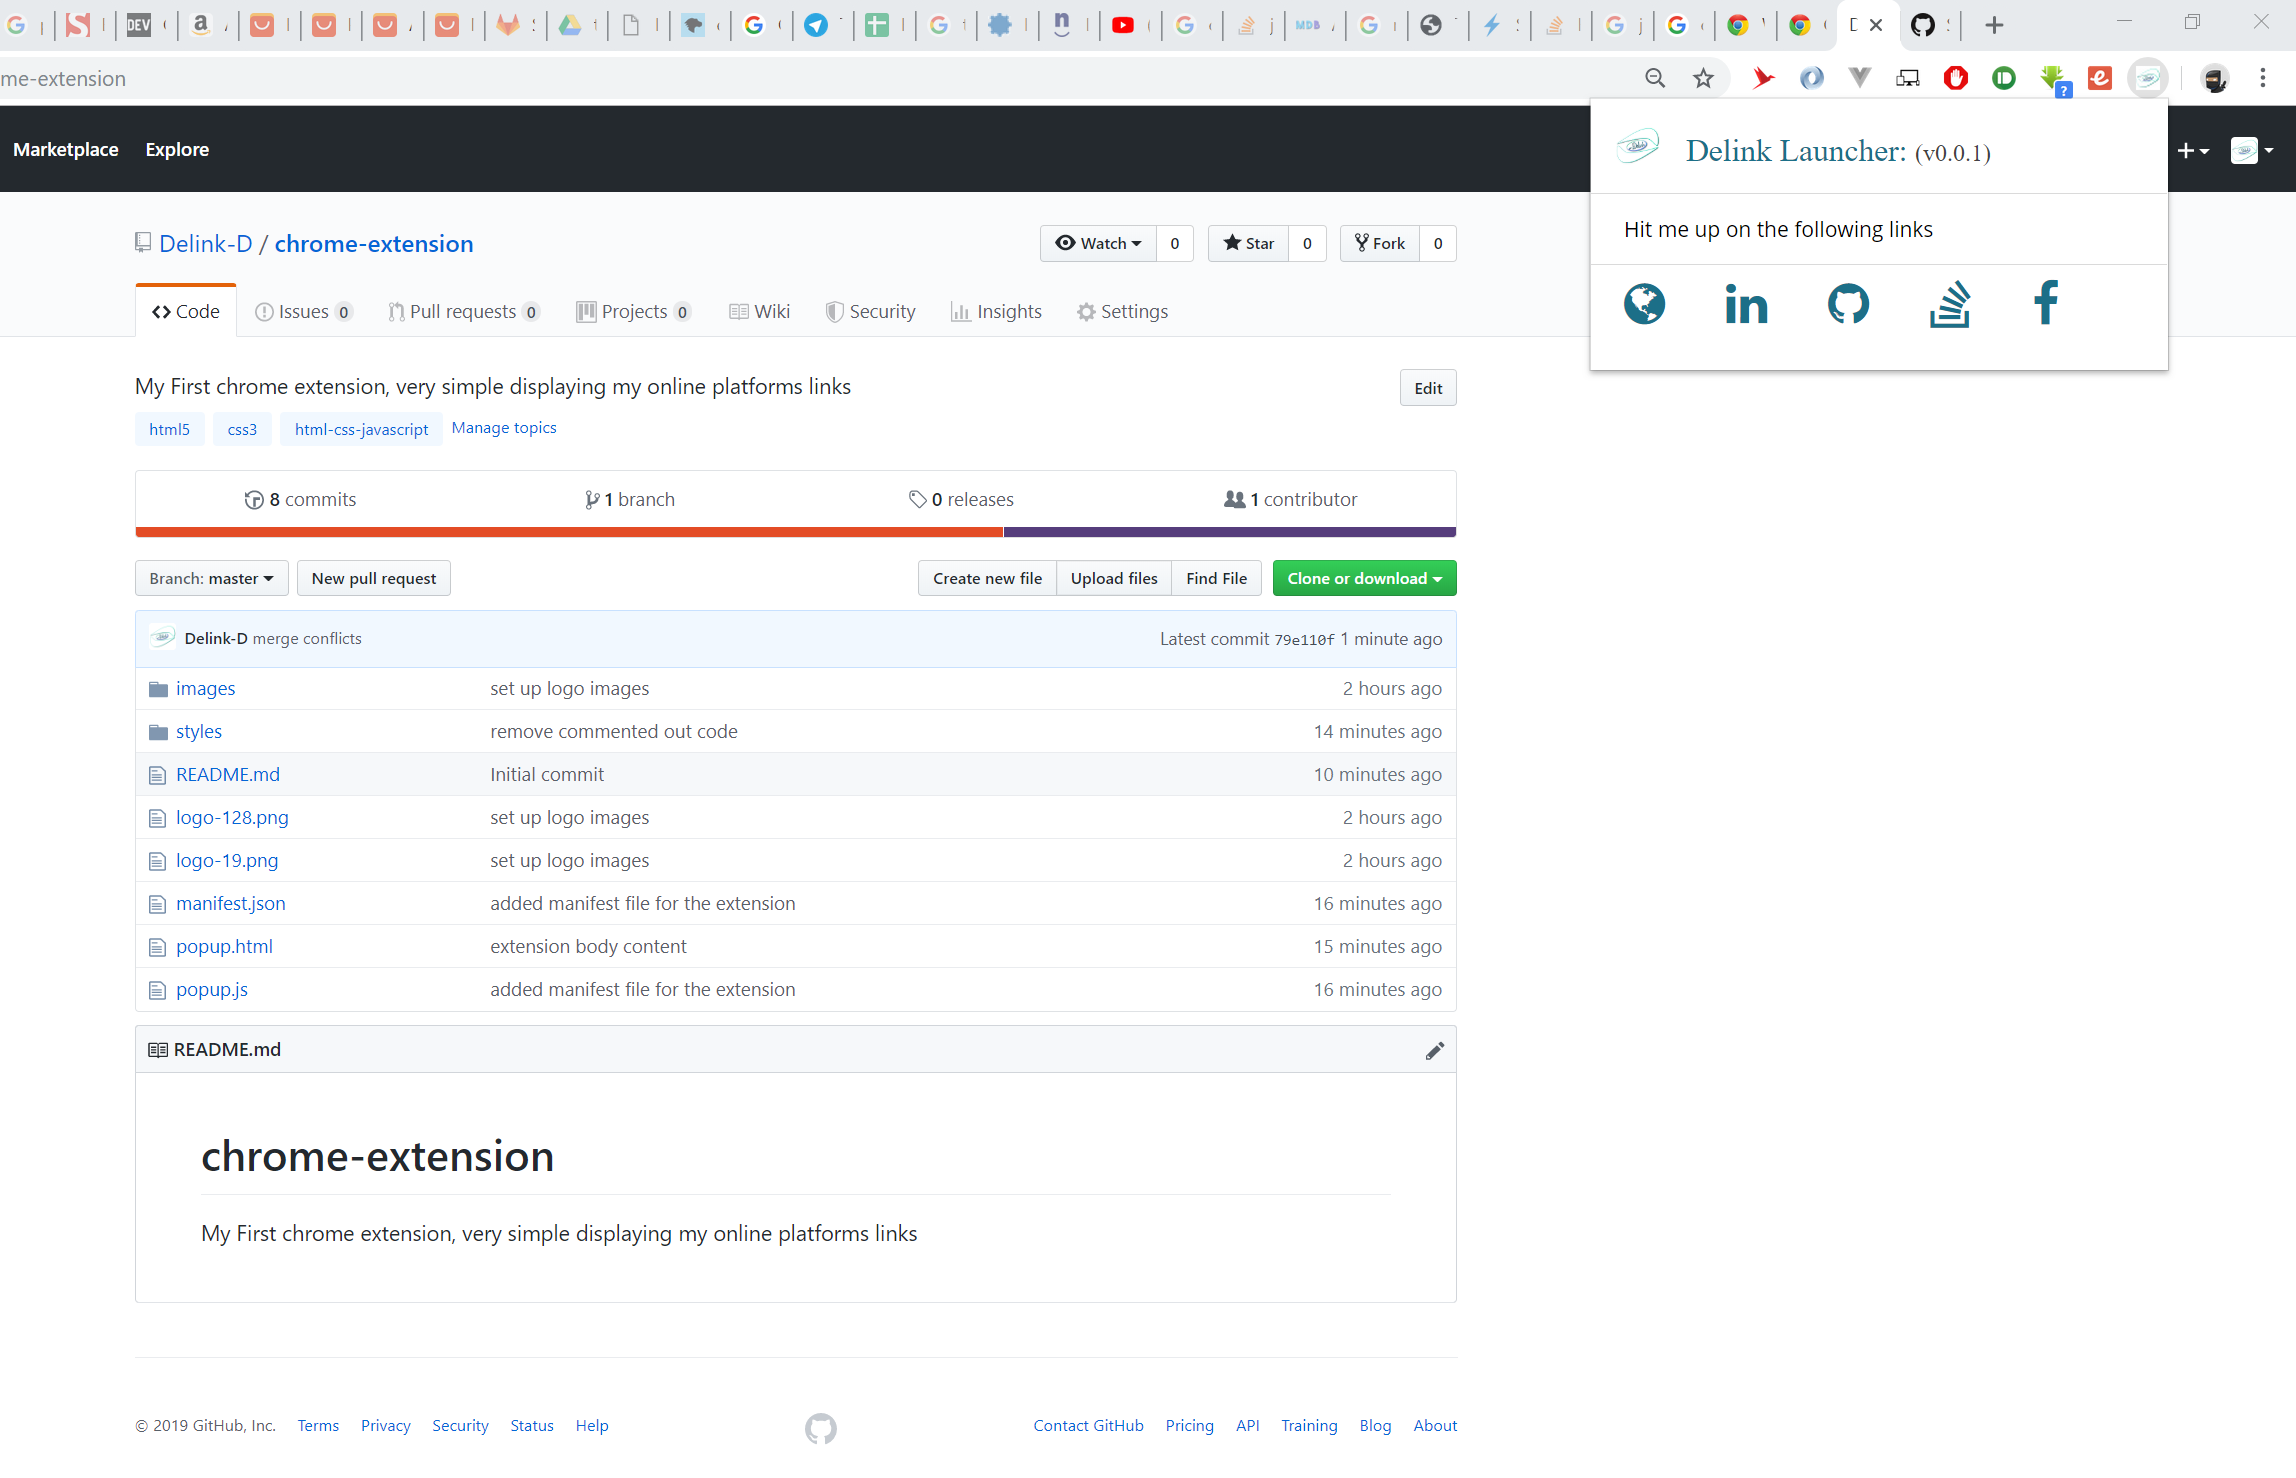
Task: Click the Facebook icon in Delink popup
Action: click(2046, 302)
